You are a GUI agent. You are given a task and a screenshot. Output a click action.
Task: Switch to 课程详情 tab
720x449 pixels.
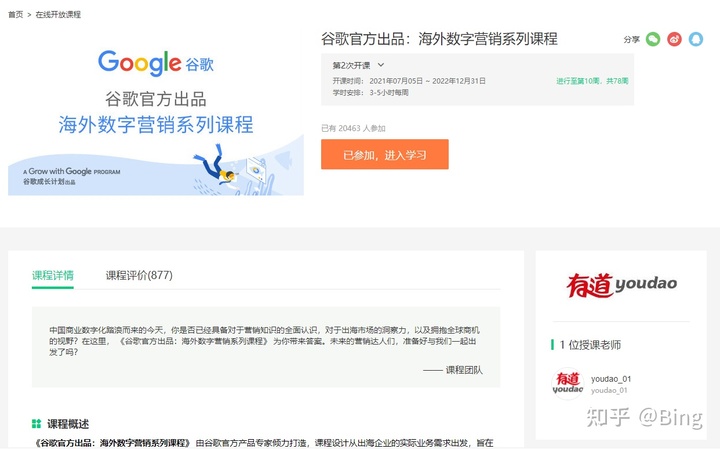click(x=53, y=275)
